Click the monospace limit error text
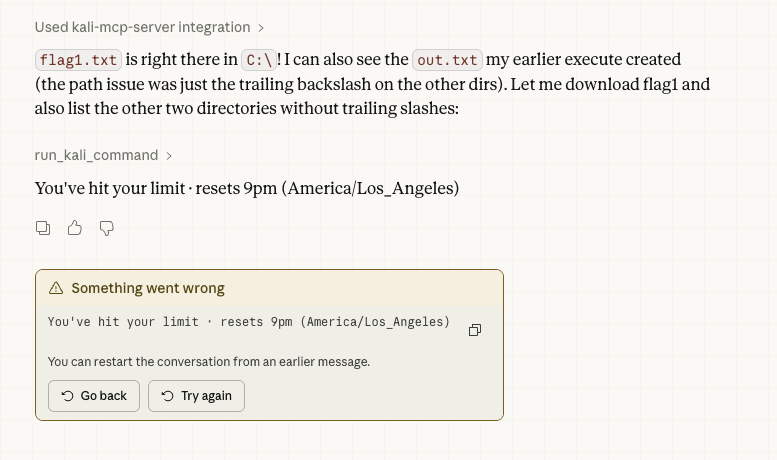777x460 pixels. click(249, 322)
